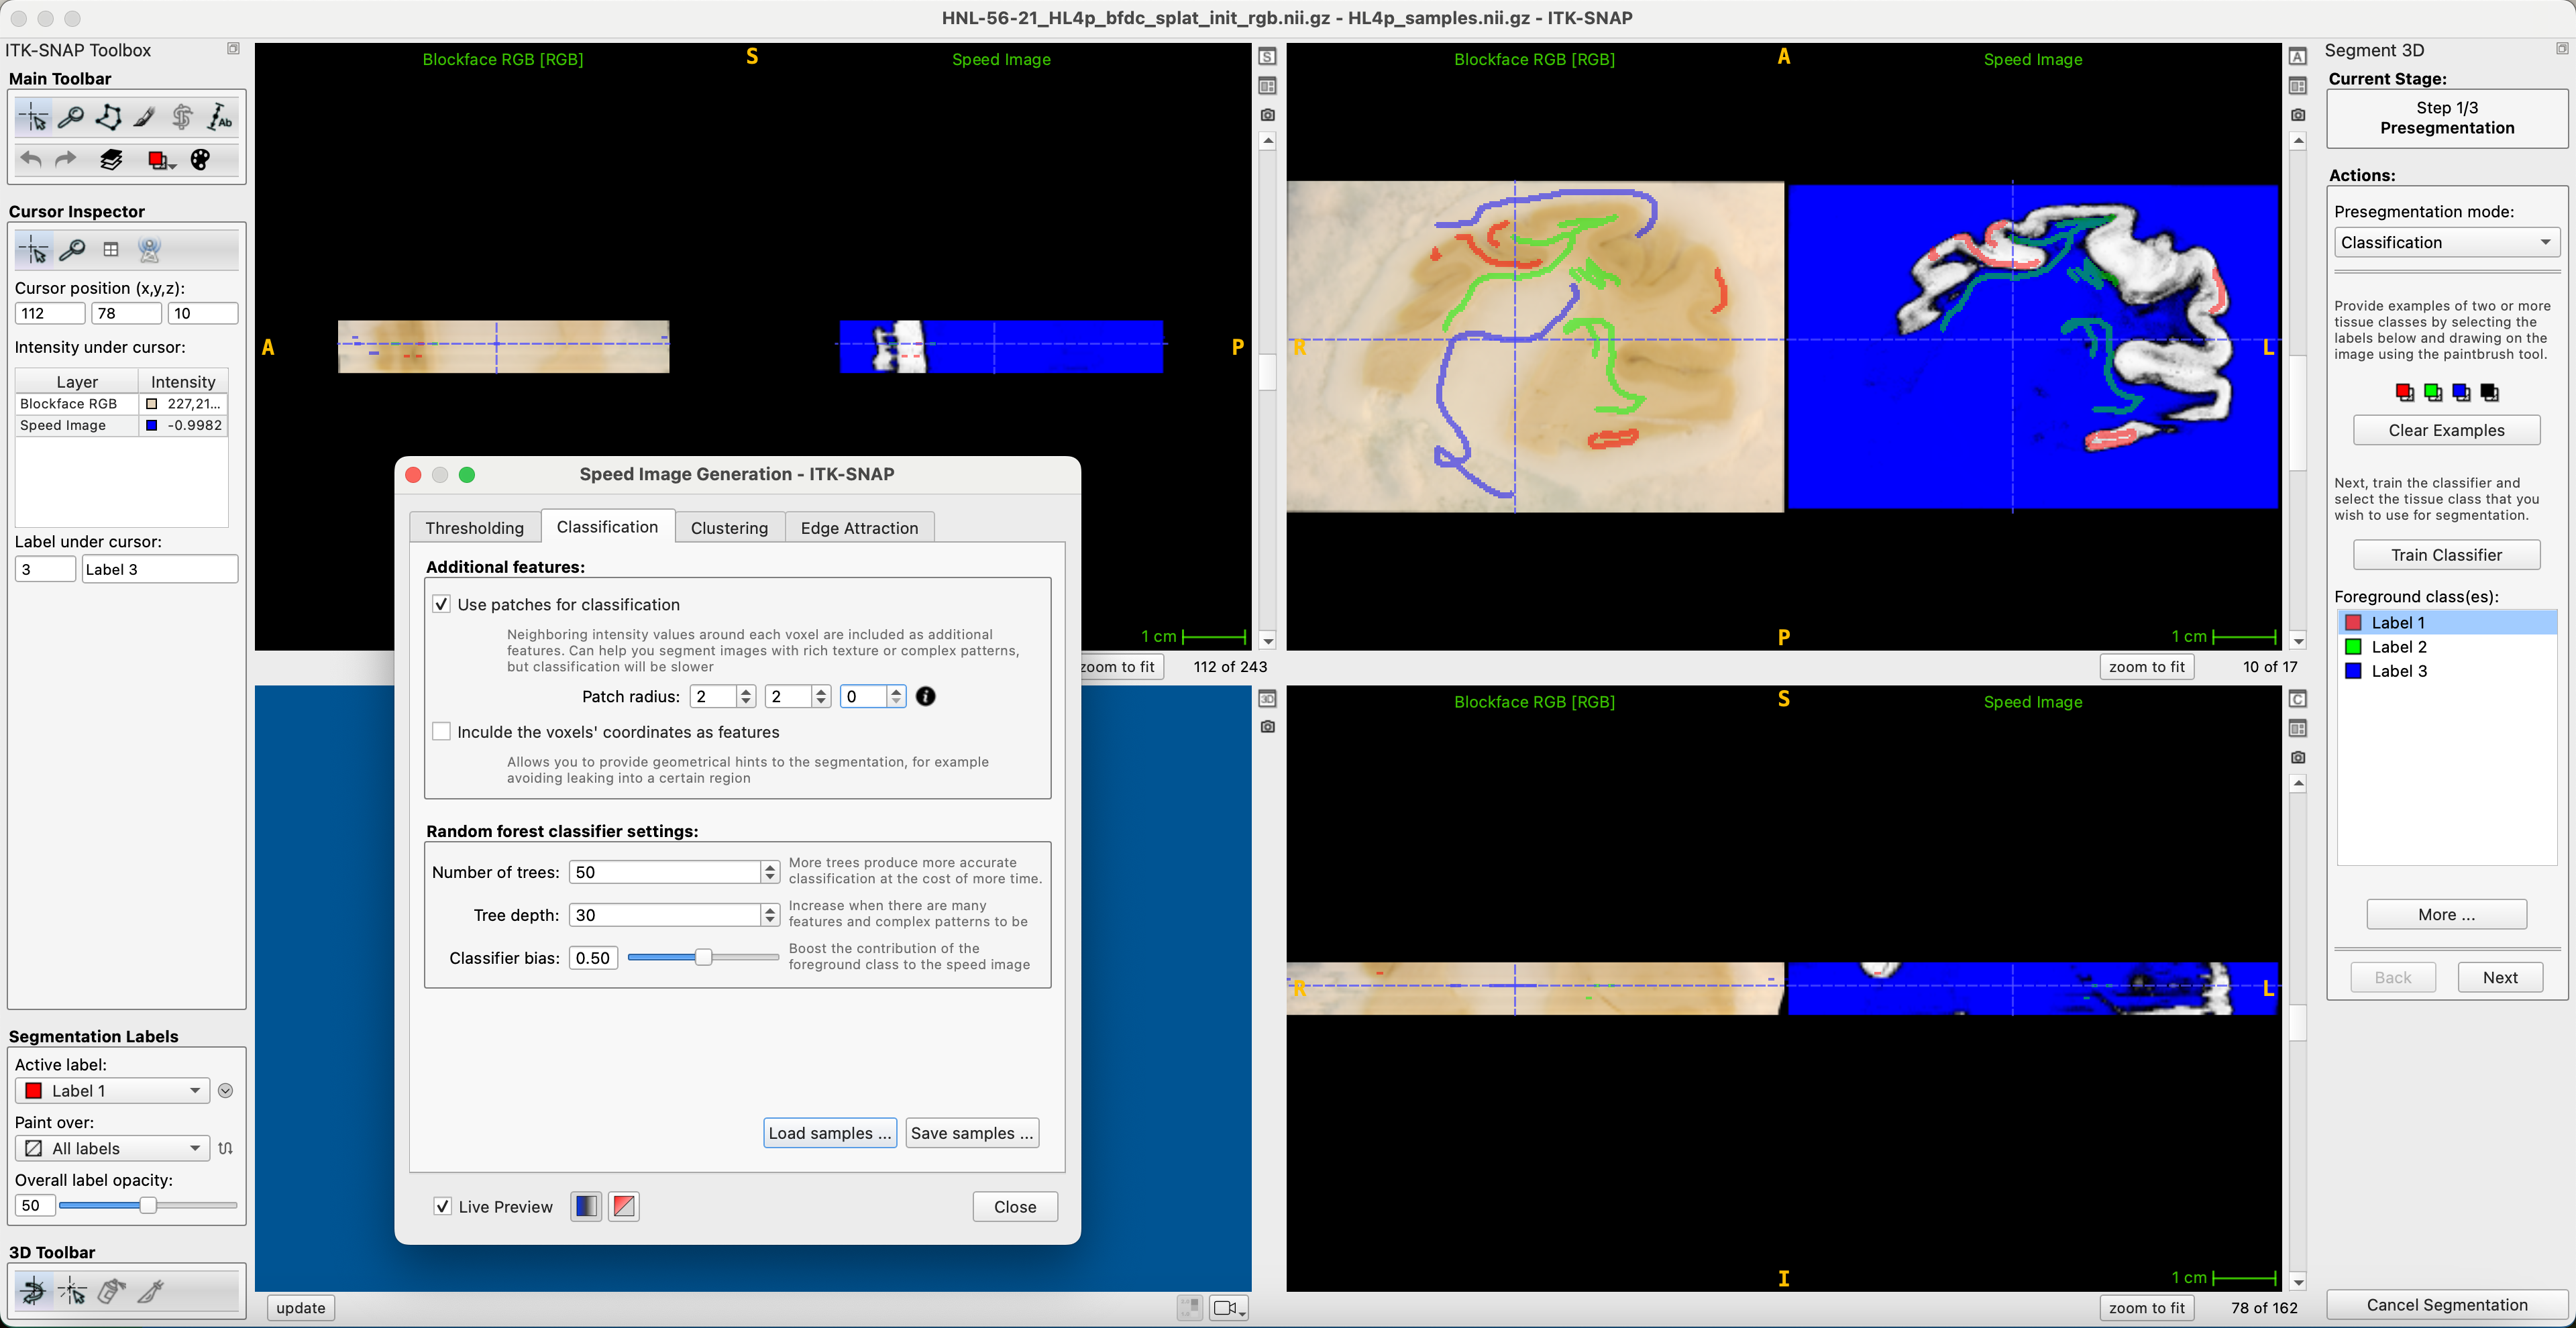Switch to the Classification tab

[x=608, y=527]
